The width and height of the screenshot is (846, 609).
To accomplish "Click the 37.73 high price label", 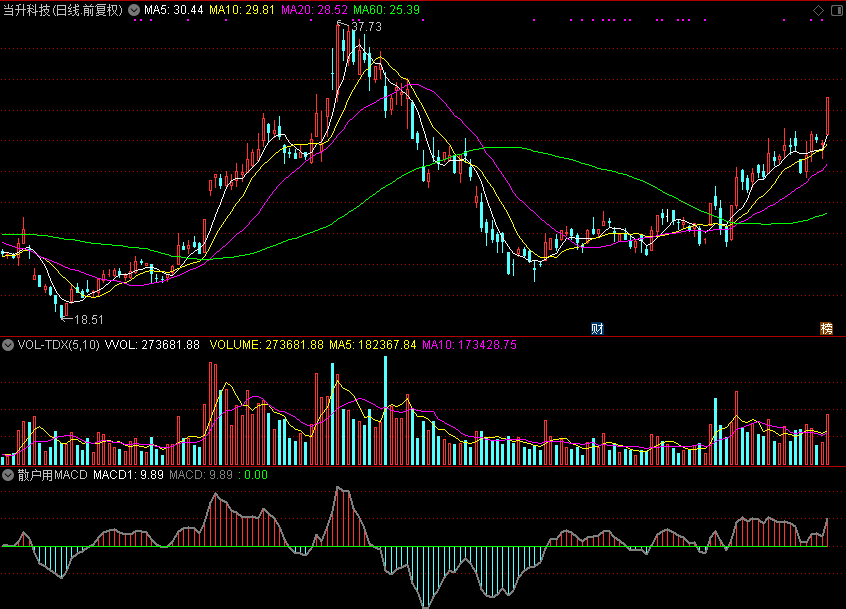I will tap(366, 27).
